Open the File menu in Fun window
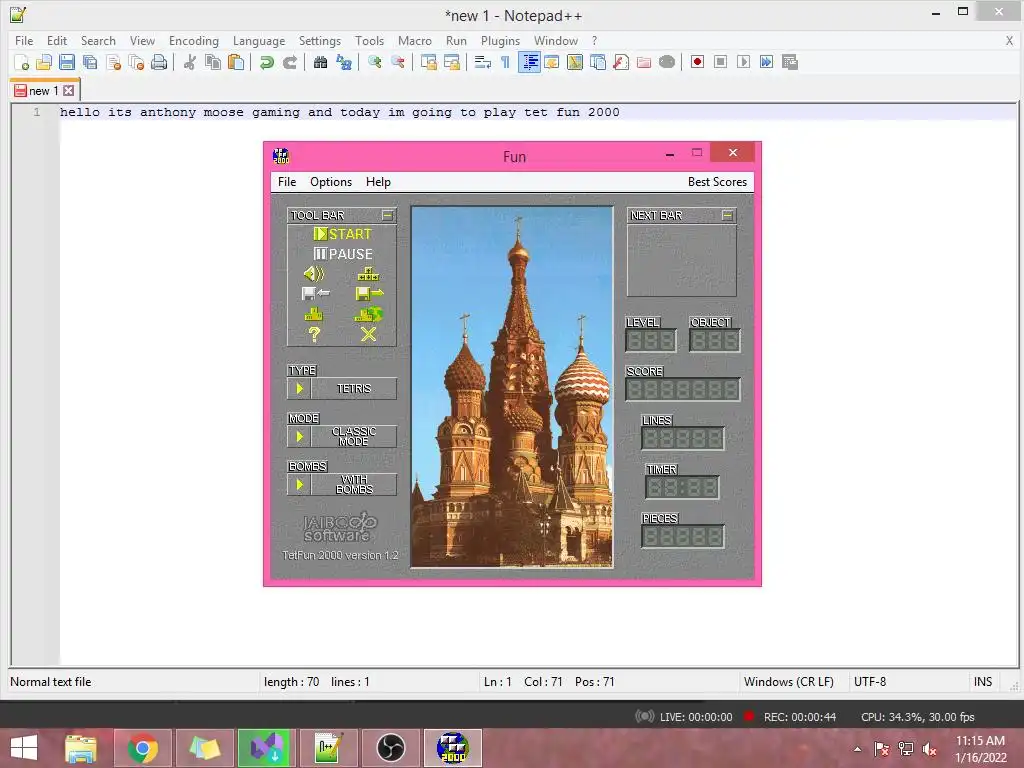 (287, 182)
